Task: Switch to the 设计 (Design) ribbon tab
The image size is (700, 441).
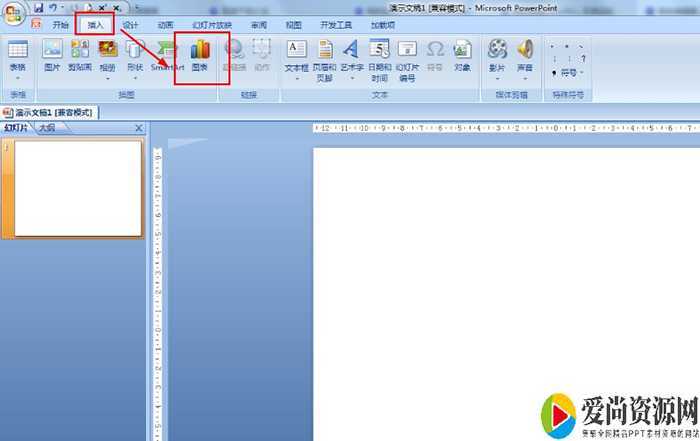Action: click(130, 25)
